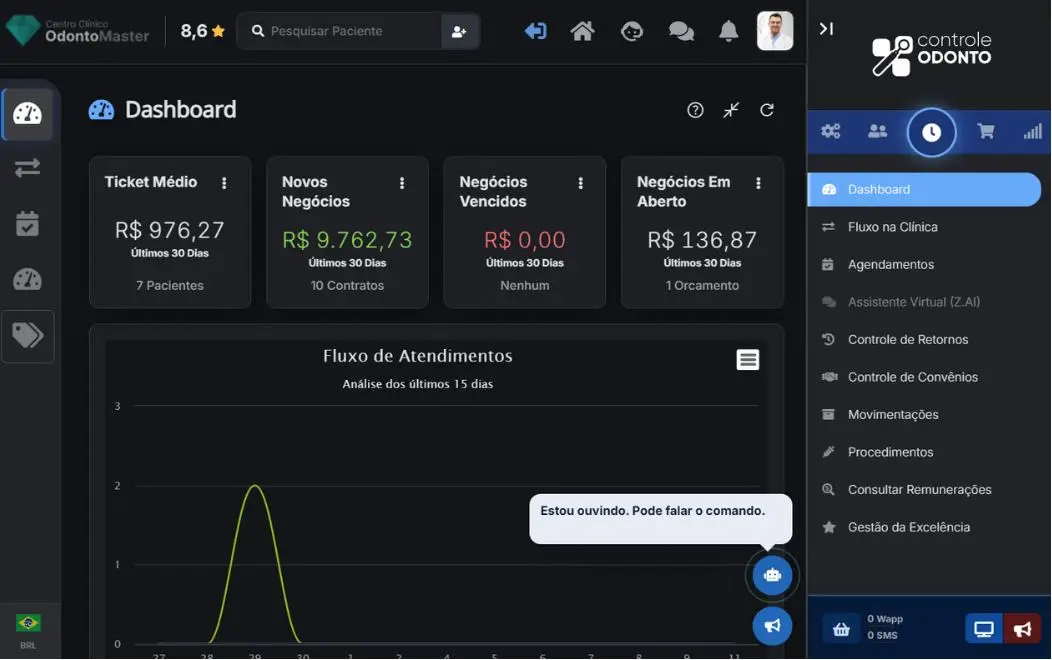The image size is (1052, 660).
Task: Click the R$ 976,27 ticket value
Action: (170, 231)
